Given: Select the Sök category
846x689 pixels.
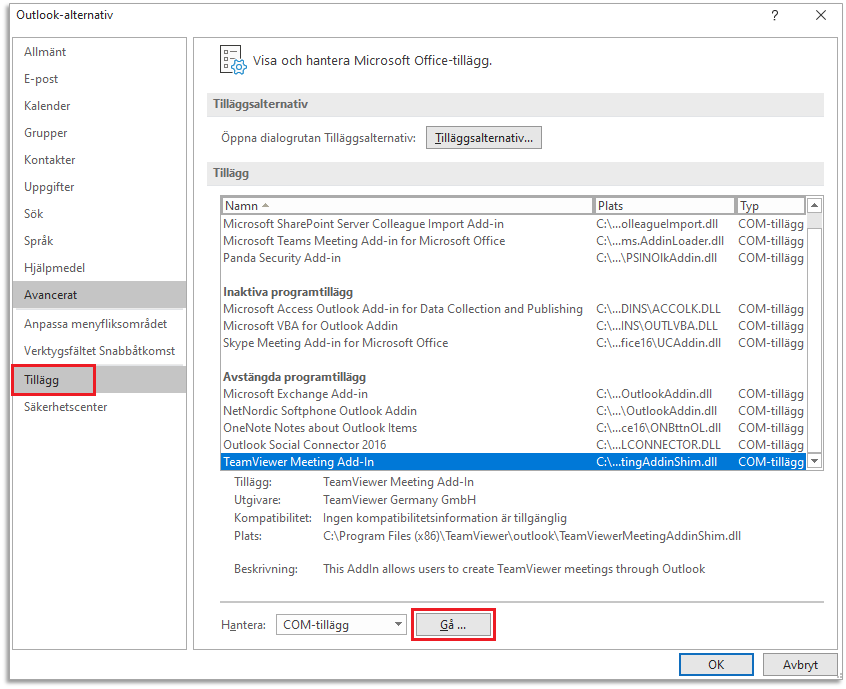Looking at the screenshot, I should click(99, 214).
